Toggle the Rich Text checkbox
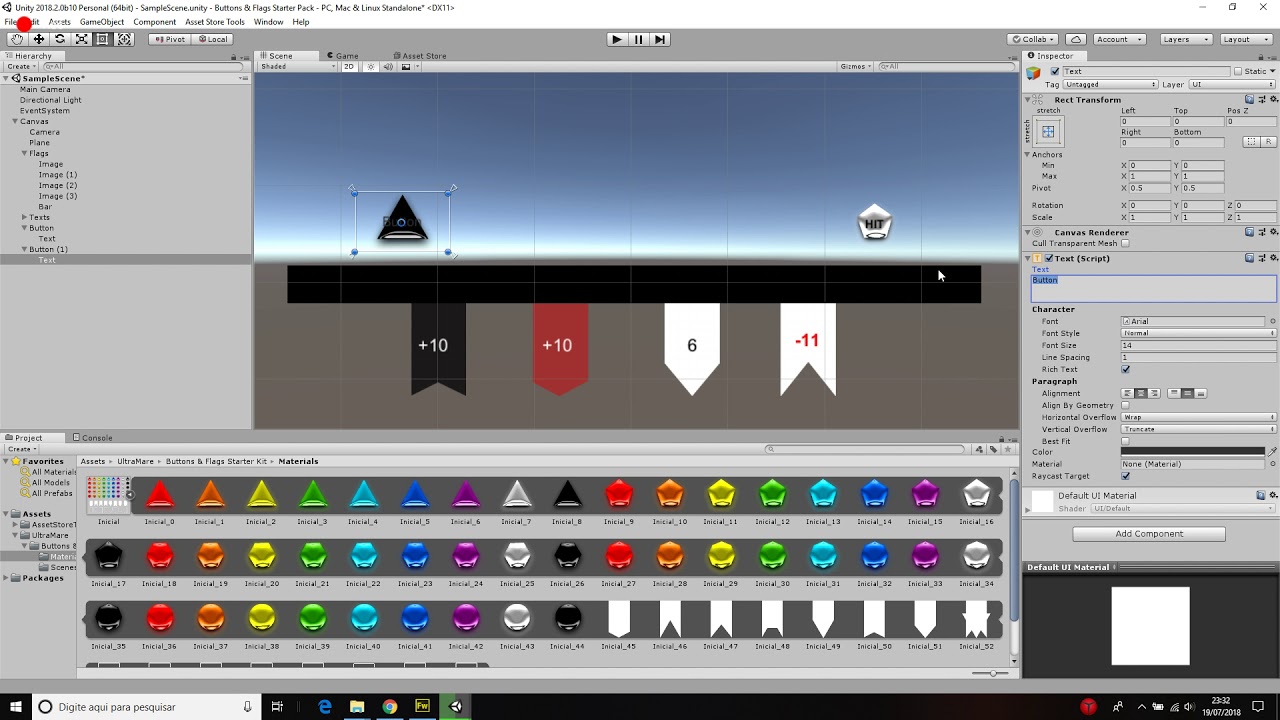 click(x=1125, y=369)
